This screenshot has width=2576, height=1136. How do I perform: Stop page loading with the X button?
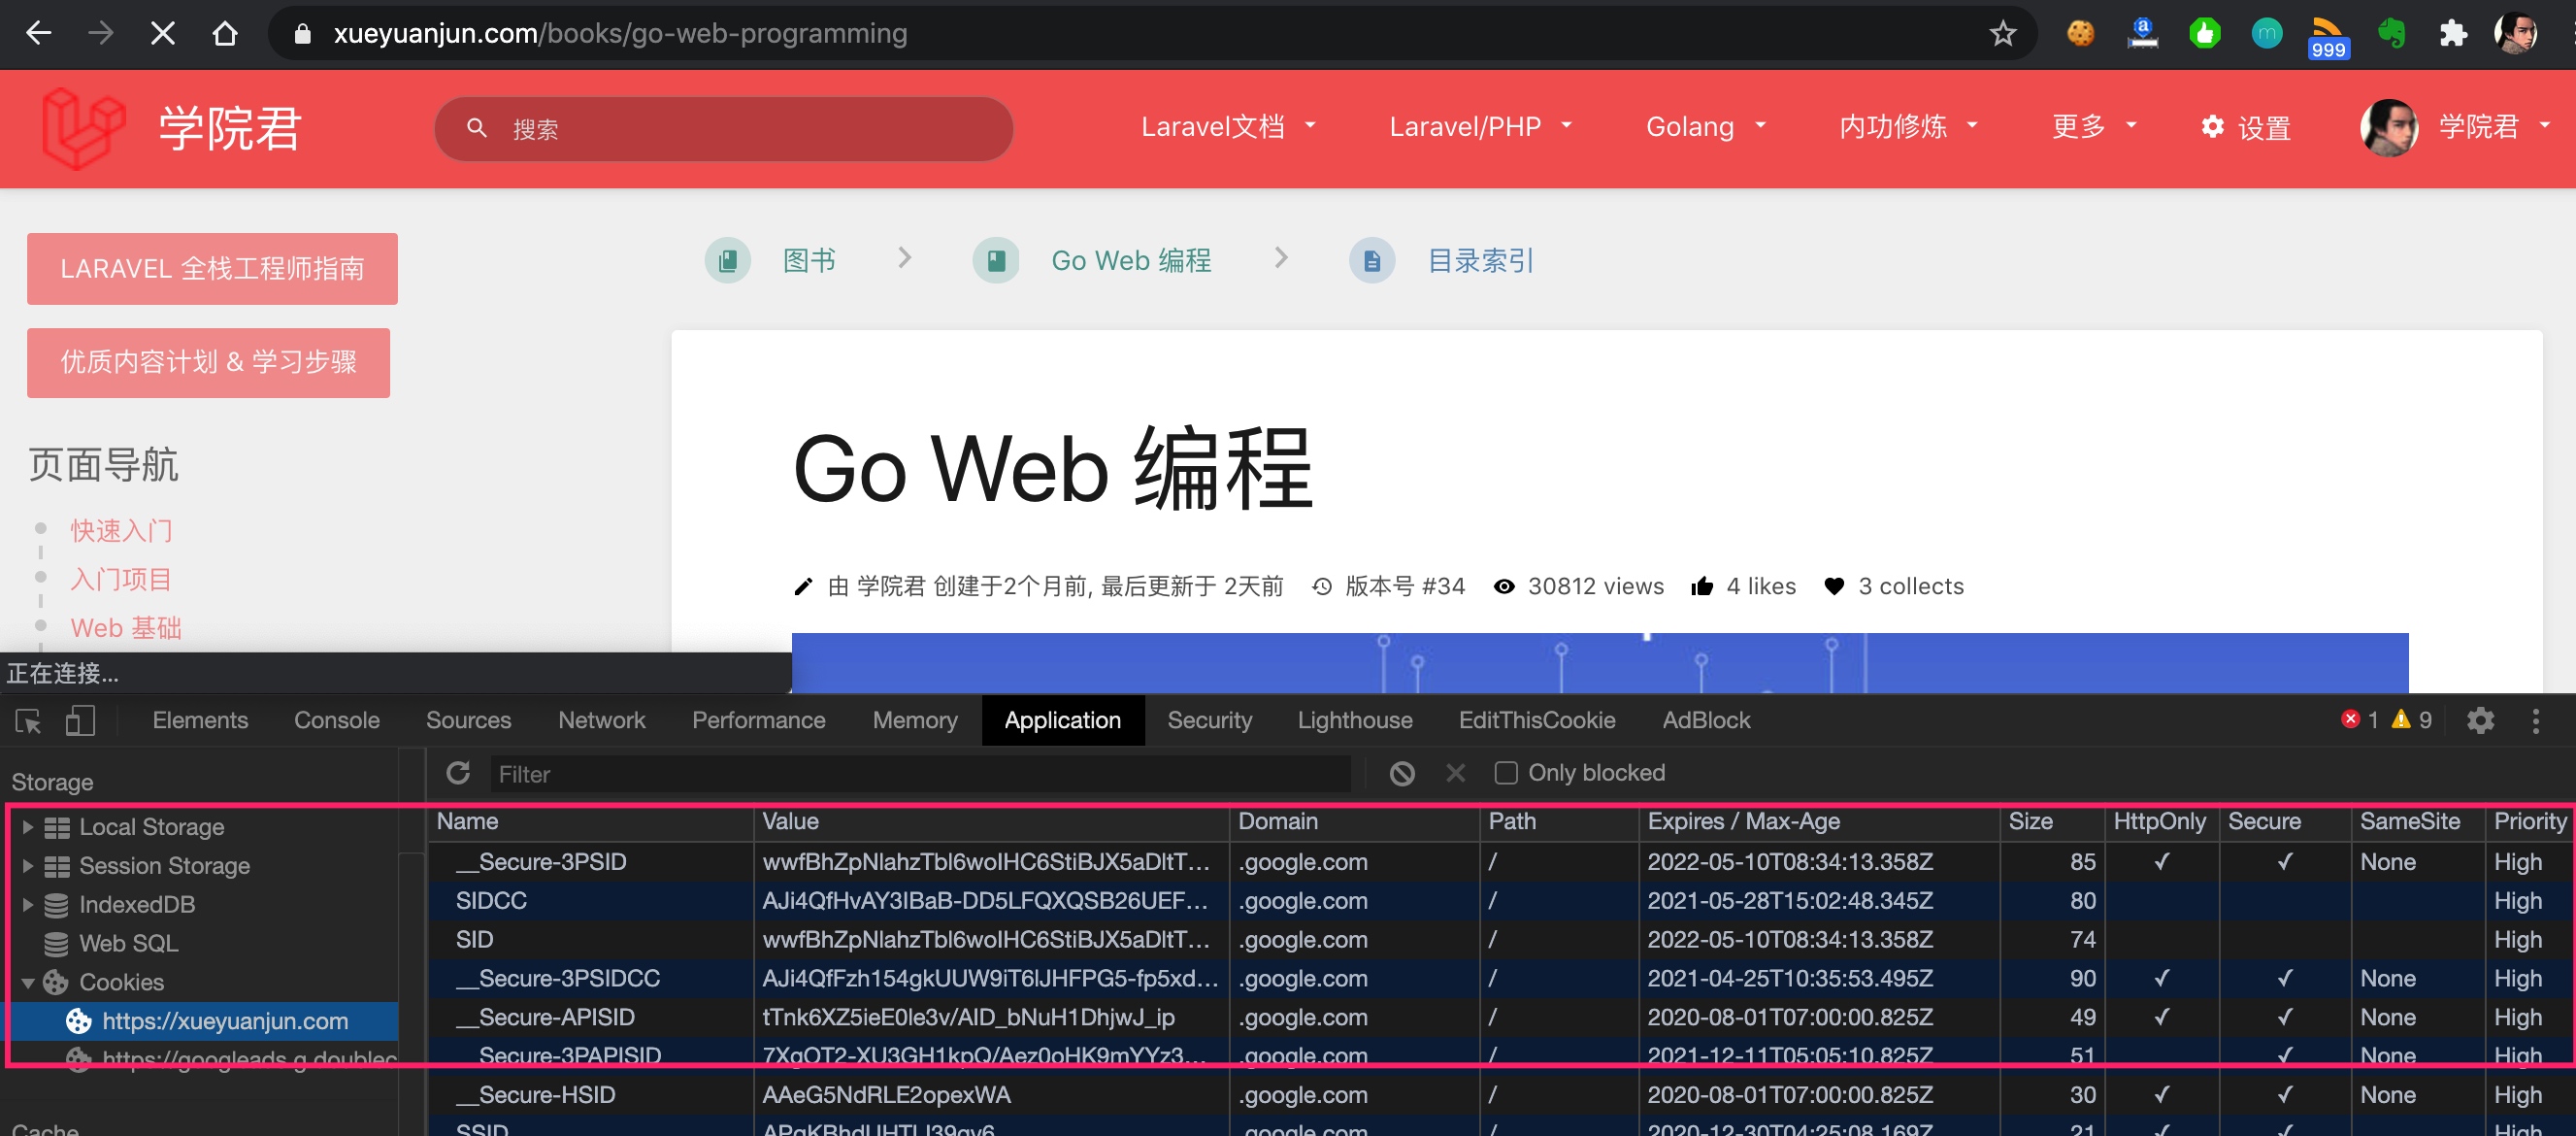coord(162,33)
